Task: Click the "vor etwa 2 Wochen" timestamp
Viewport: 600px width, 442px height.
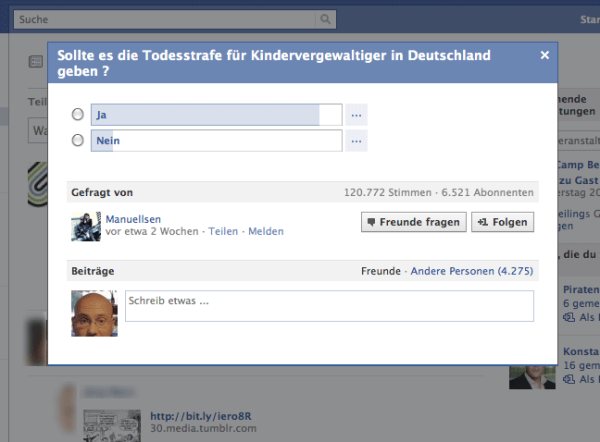Action: [x=152, y=232]
